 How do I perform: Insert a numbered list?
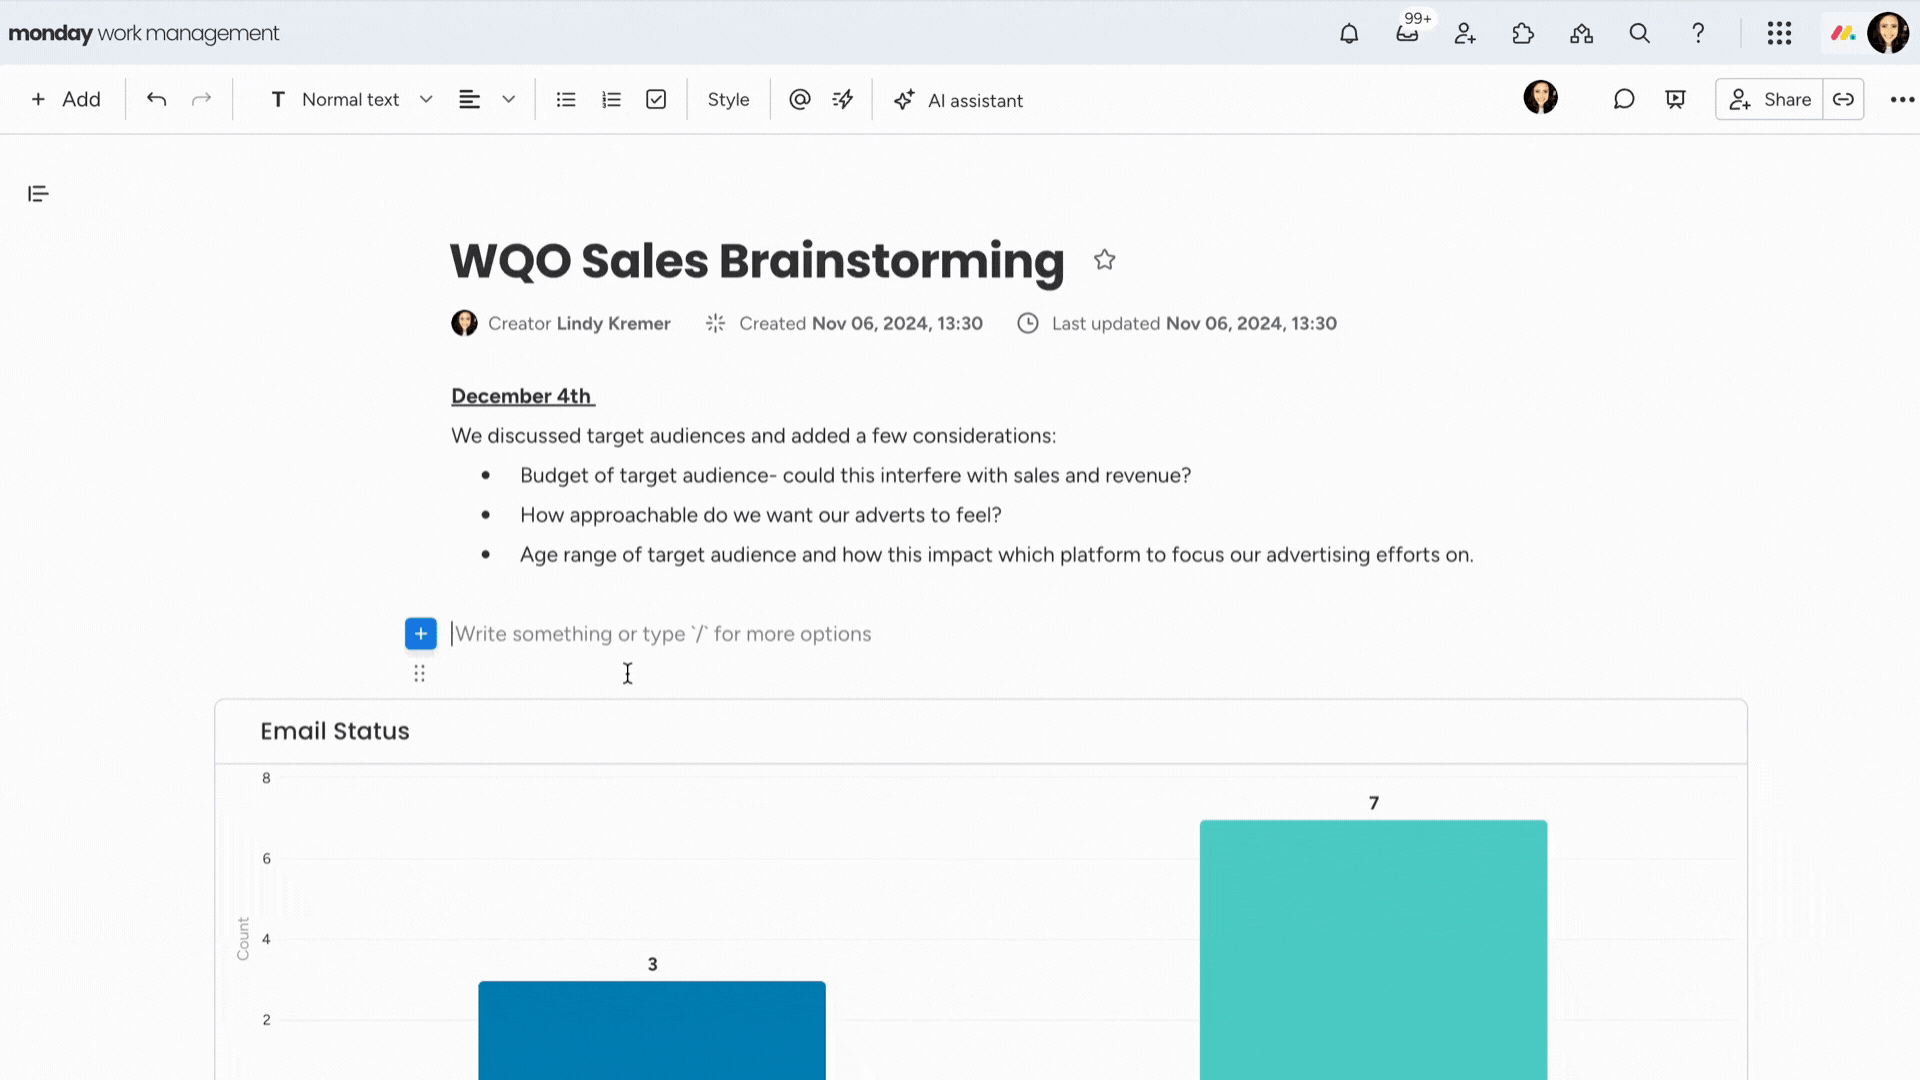pyautogui.click(x=611, y=99)
